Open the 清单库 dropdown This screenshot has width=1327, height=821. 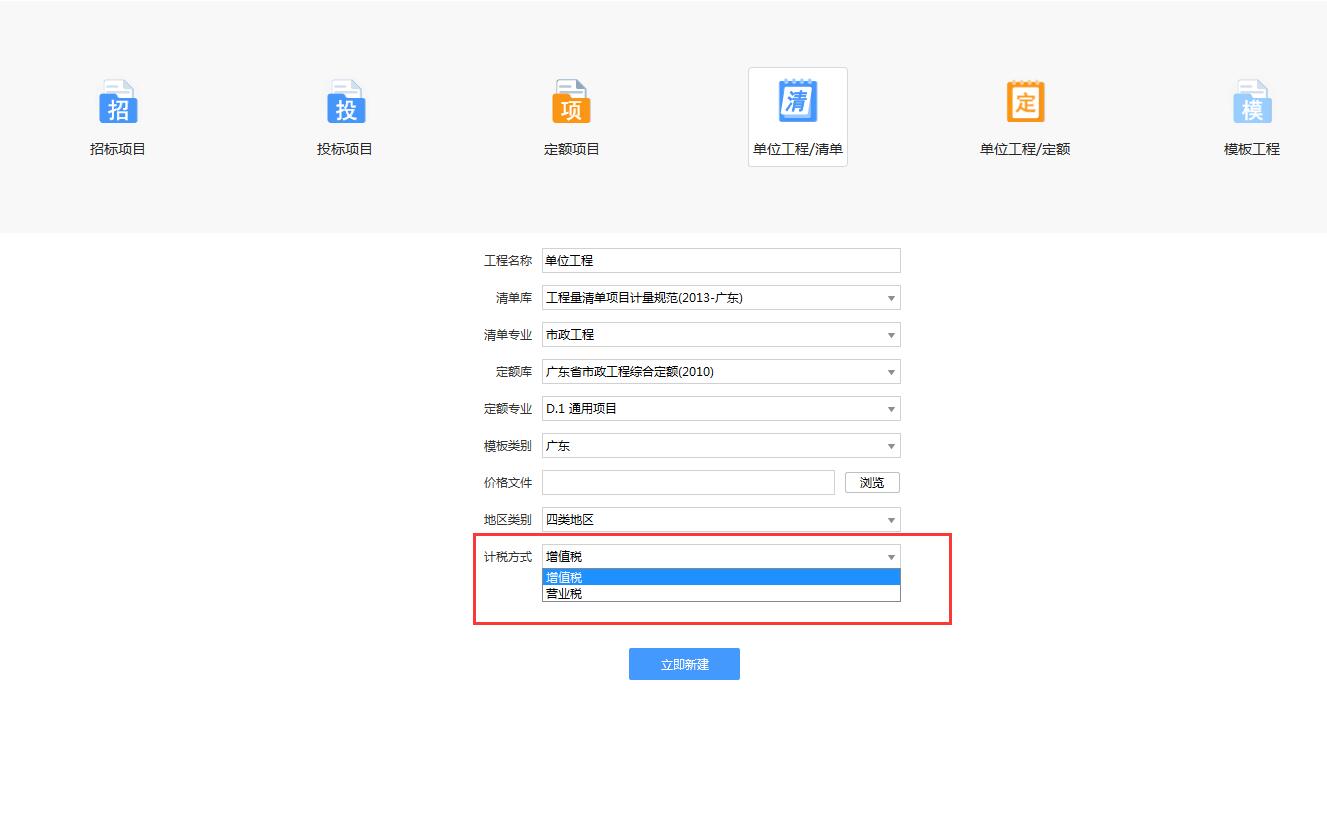[x=721, y=297]
